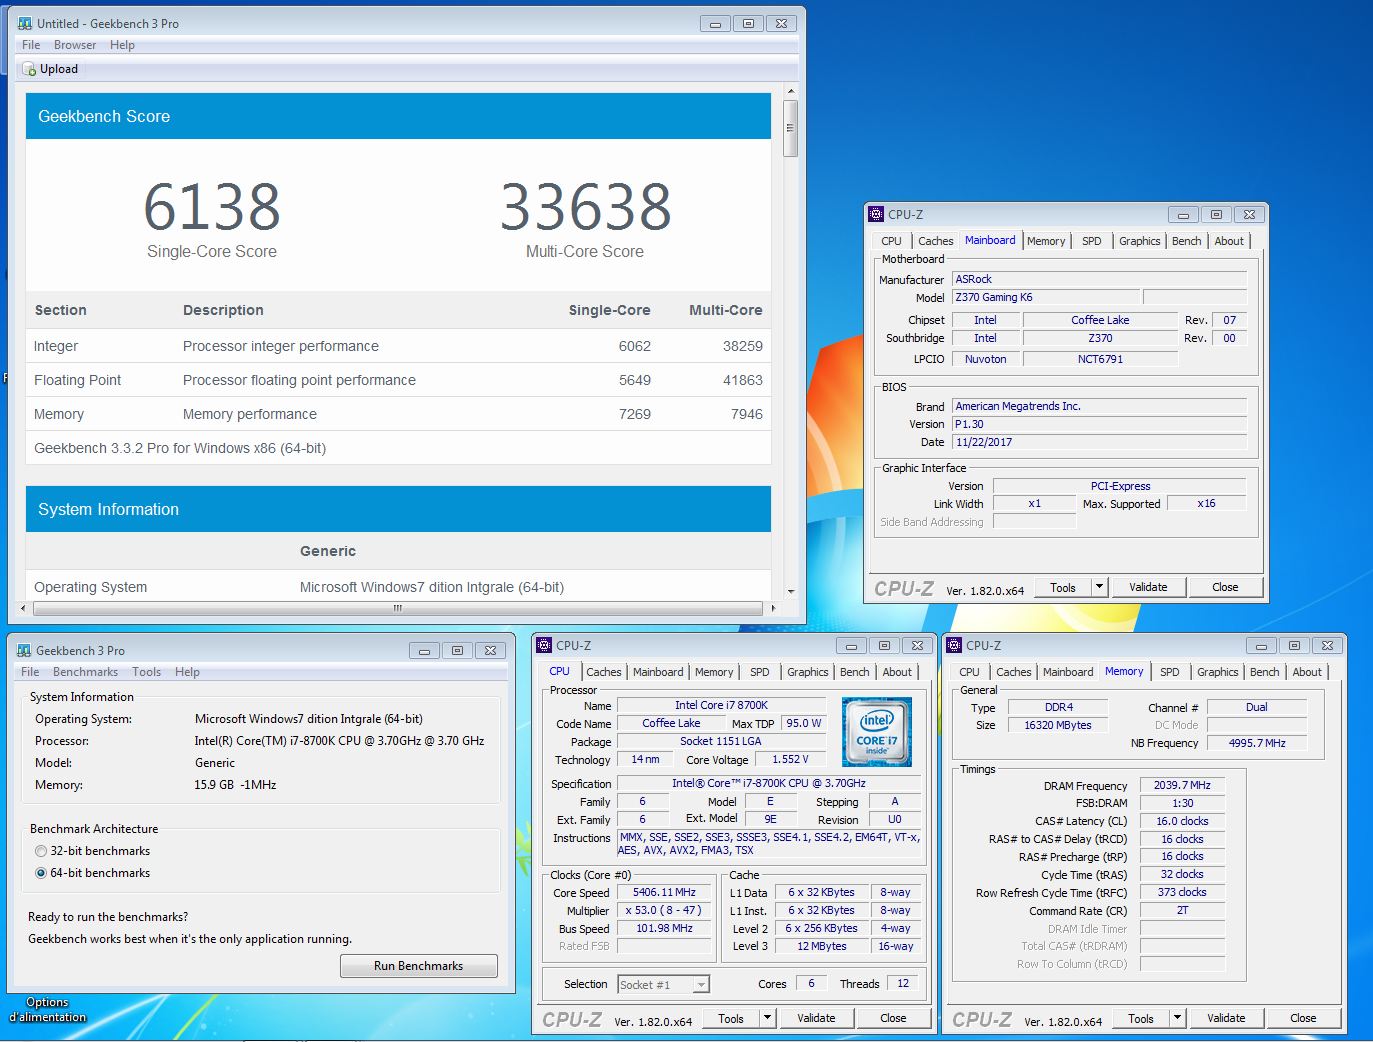This screenshot has width=1373, height=1042.
Task: Click the Upload toolbar icon in Geekbench
Action: click(x=29, y=69)
